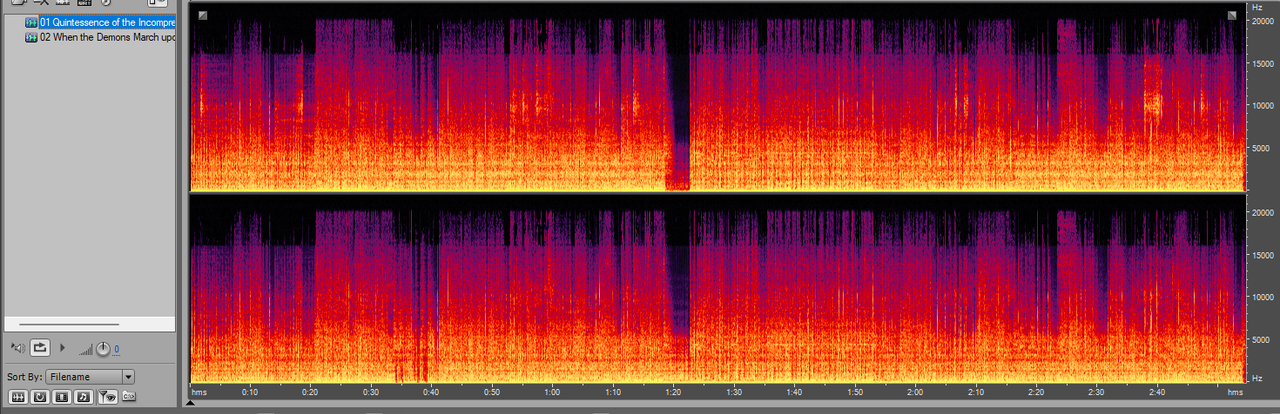The width and height of the screenshot is (1280, 414).
Task: Toggle show loop files filter button
Action: click(x=39, y=397)
